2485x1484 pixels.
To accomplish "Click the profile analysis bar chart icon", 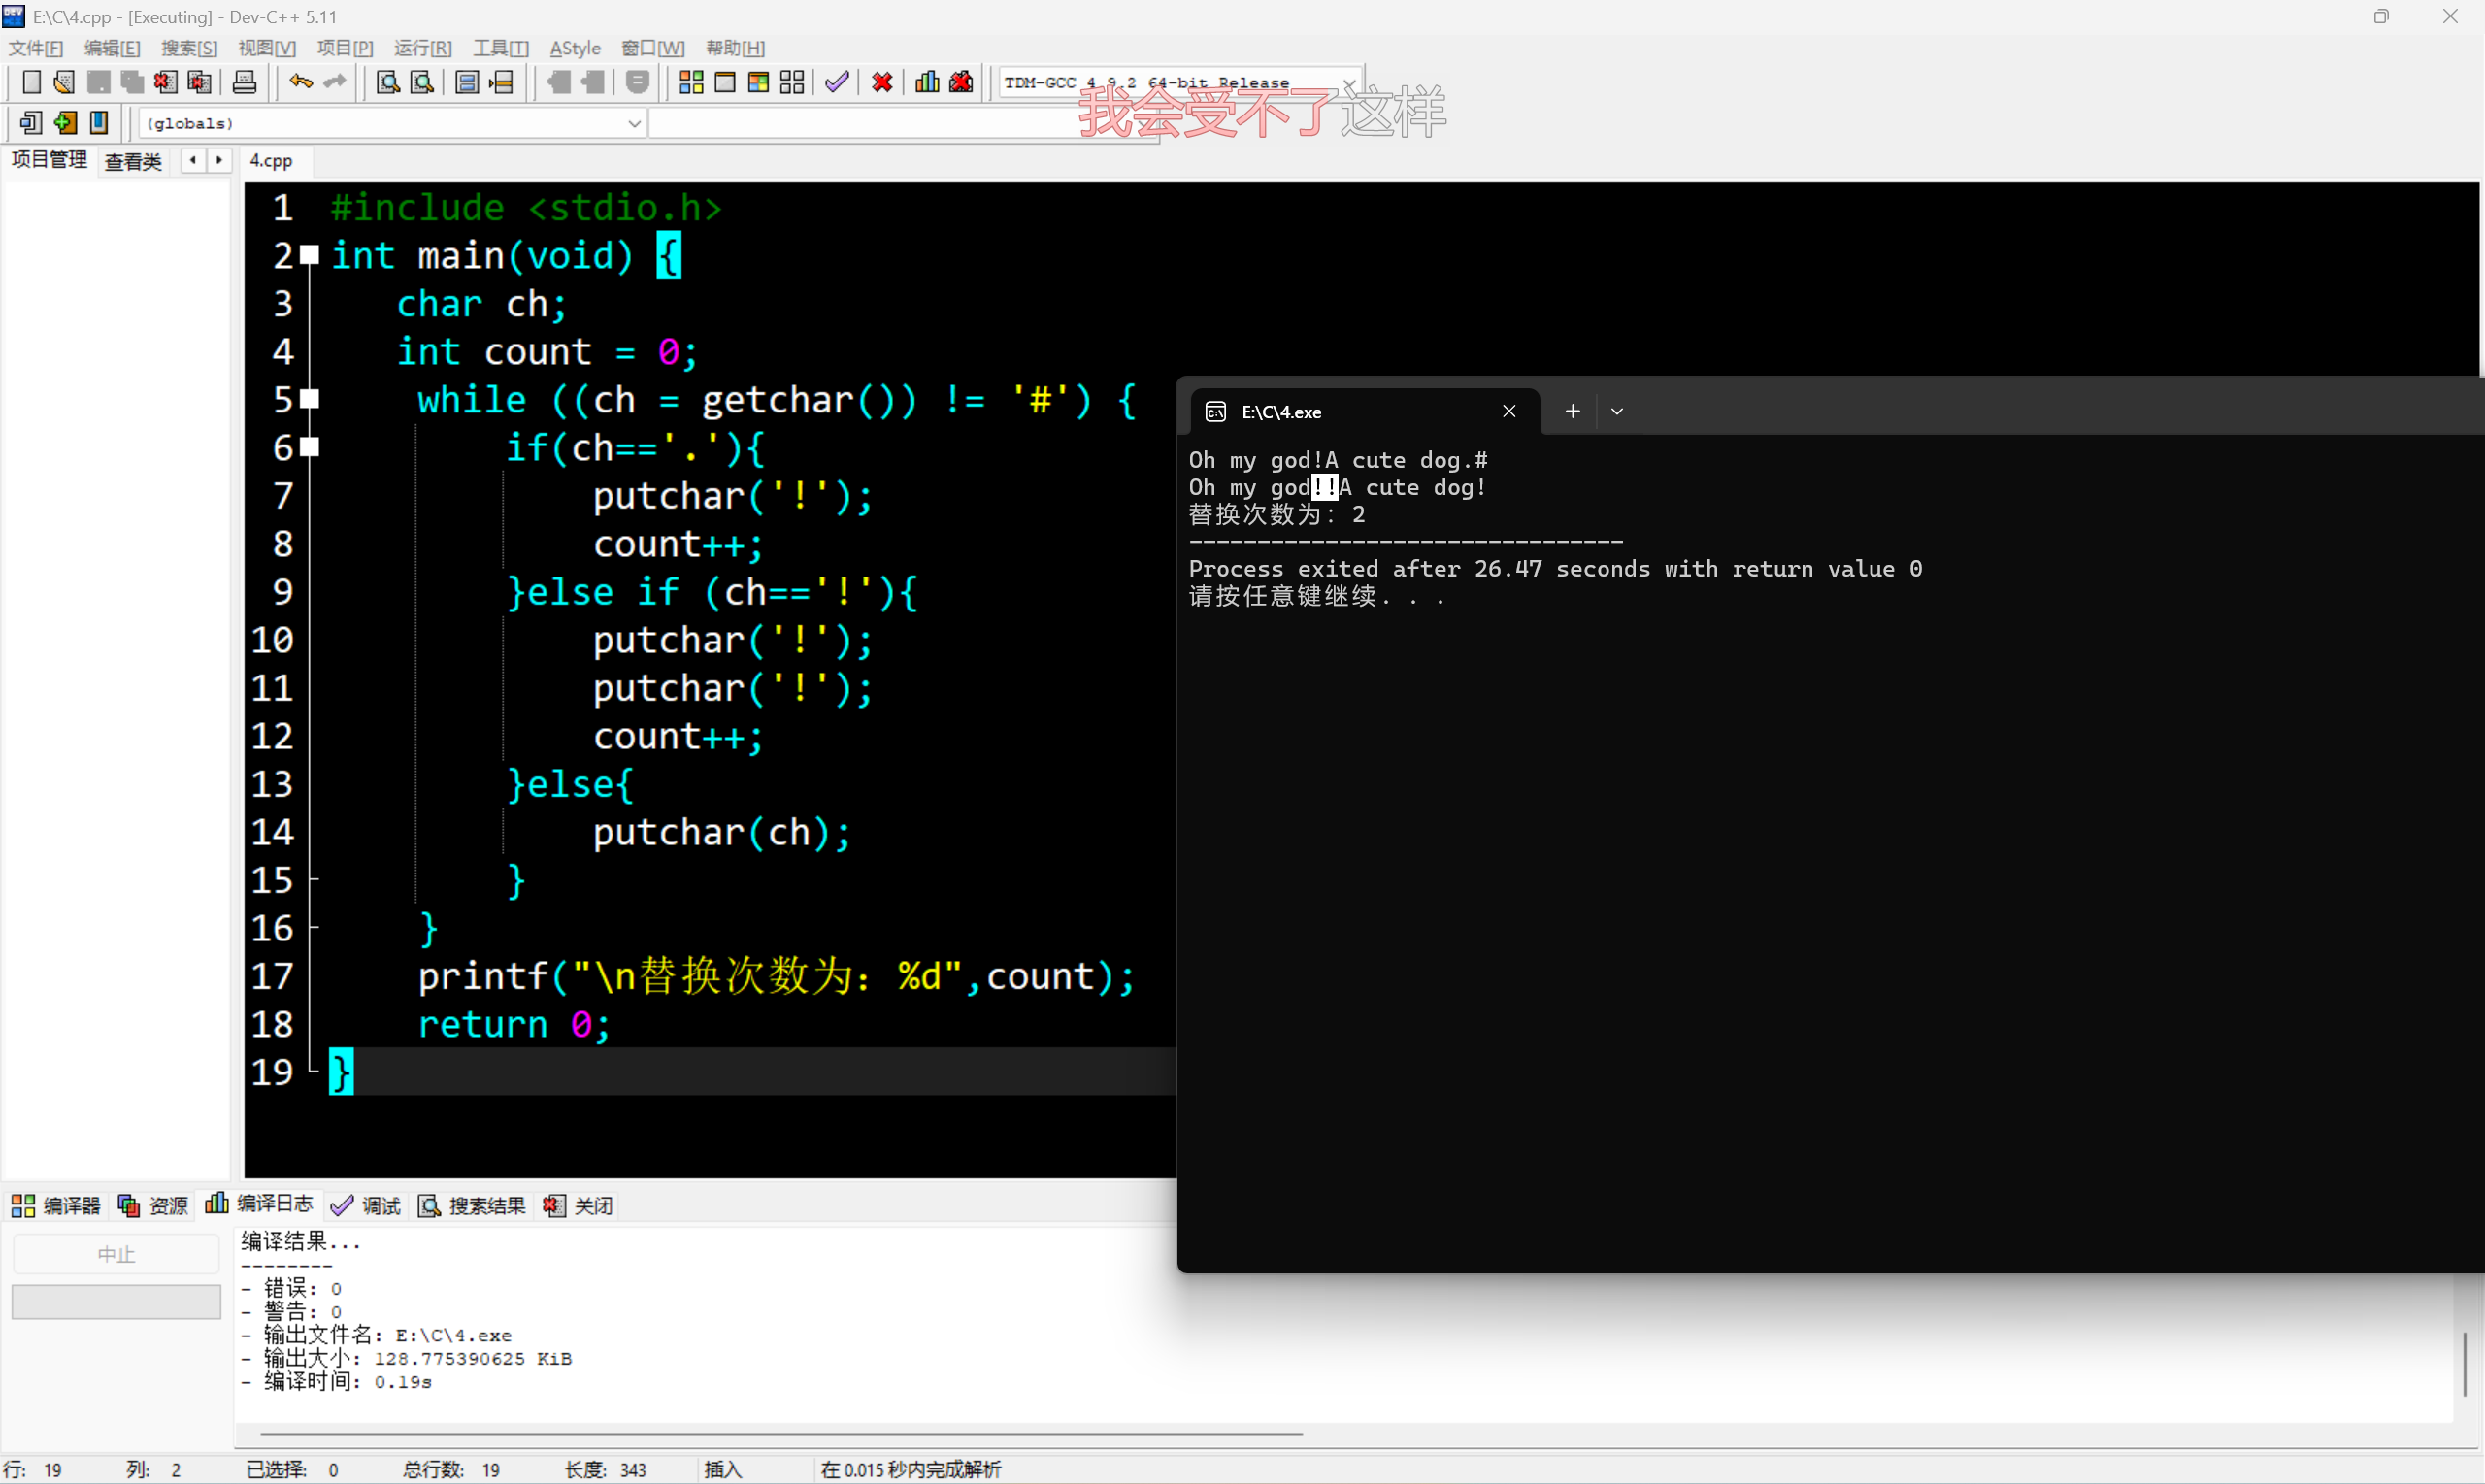I will [927, 82].
